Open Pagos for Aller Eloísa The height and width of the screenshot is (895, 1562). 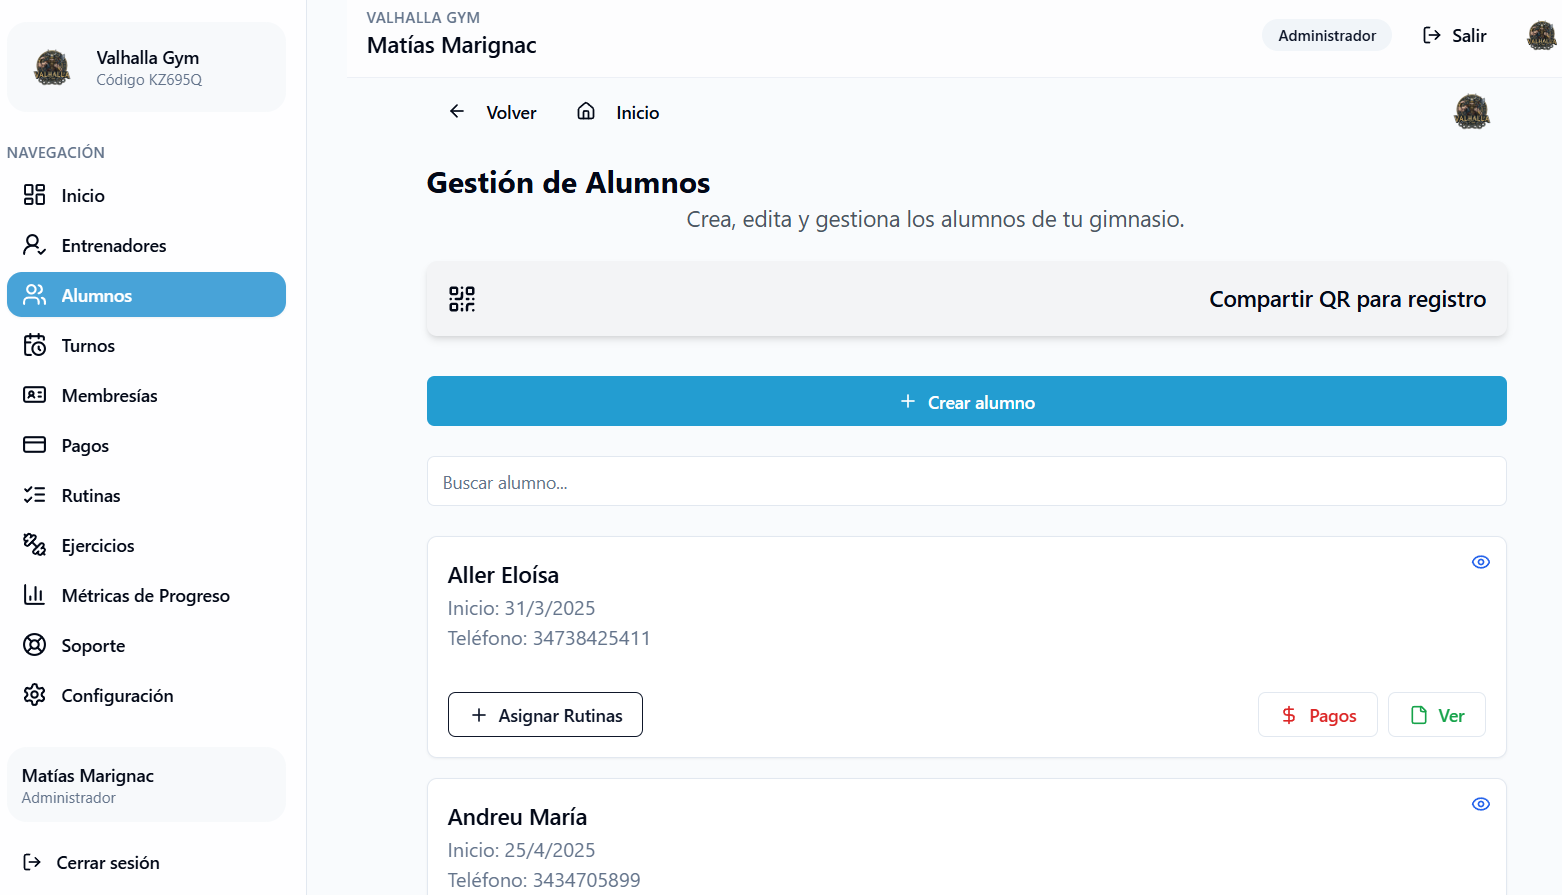click(1317, 714)
